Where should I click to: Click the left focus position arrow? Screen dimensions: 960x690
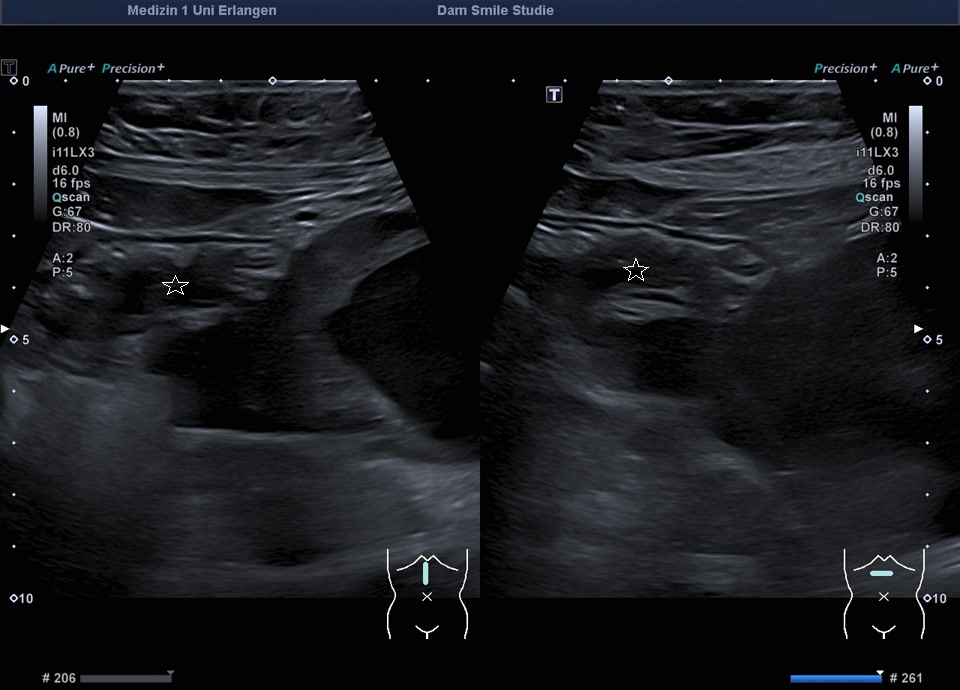(x=5, y=329)
